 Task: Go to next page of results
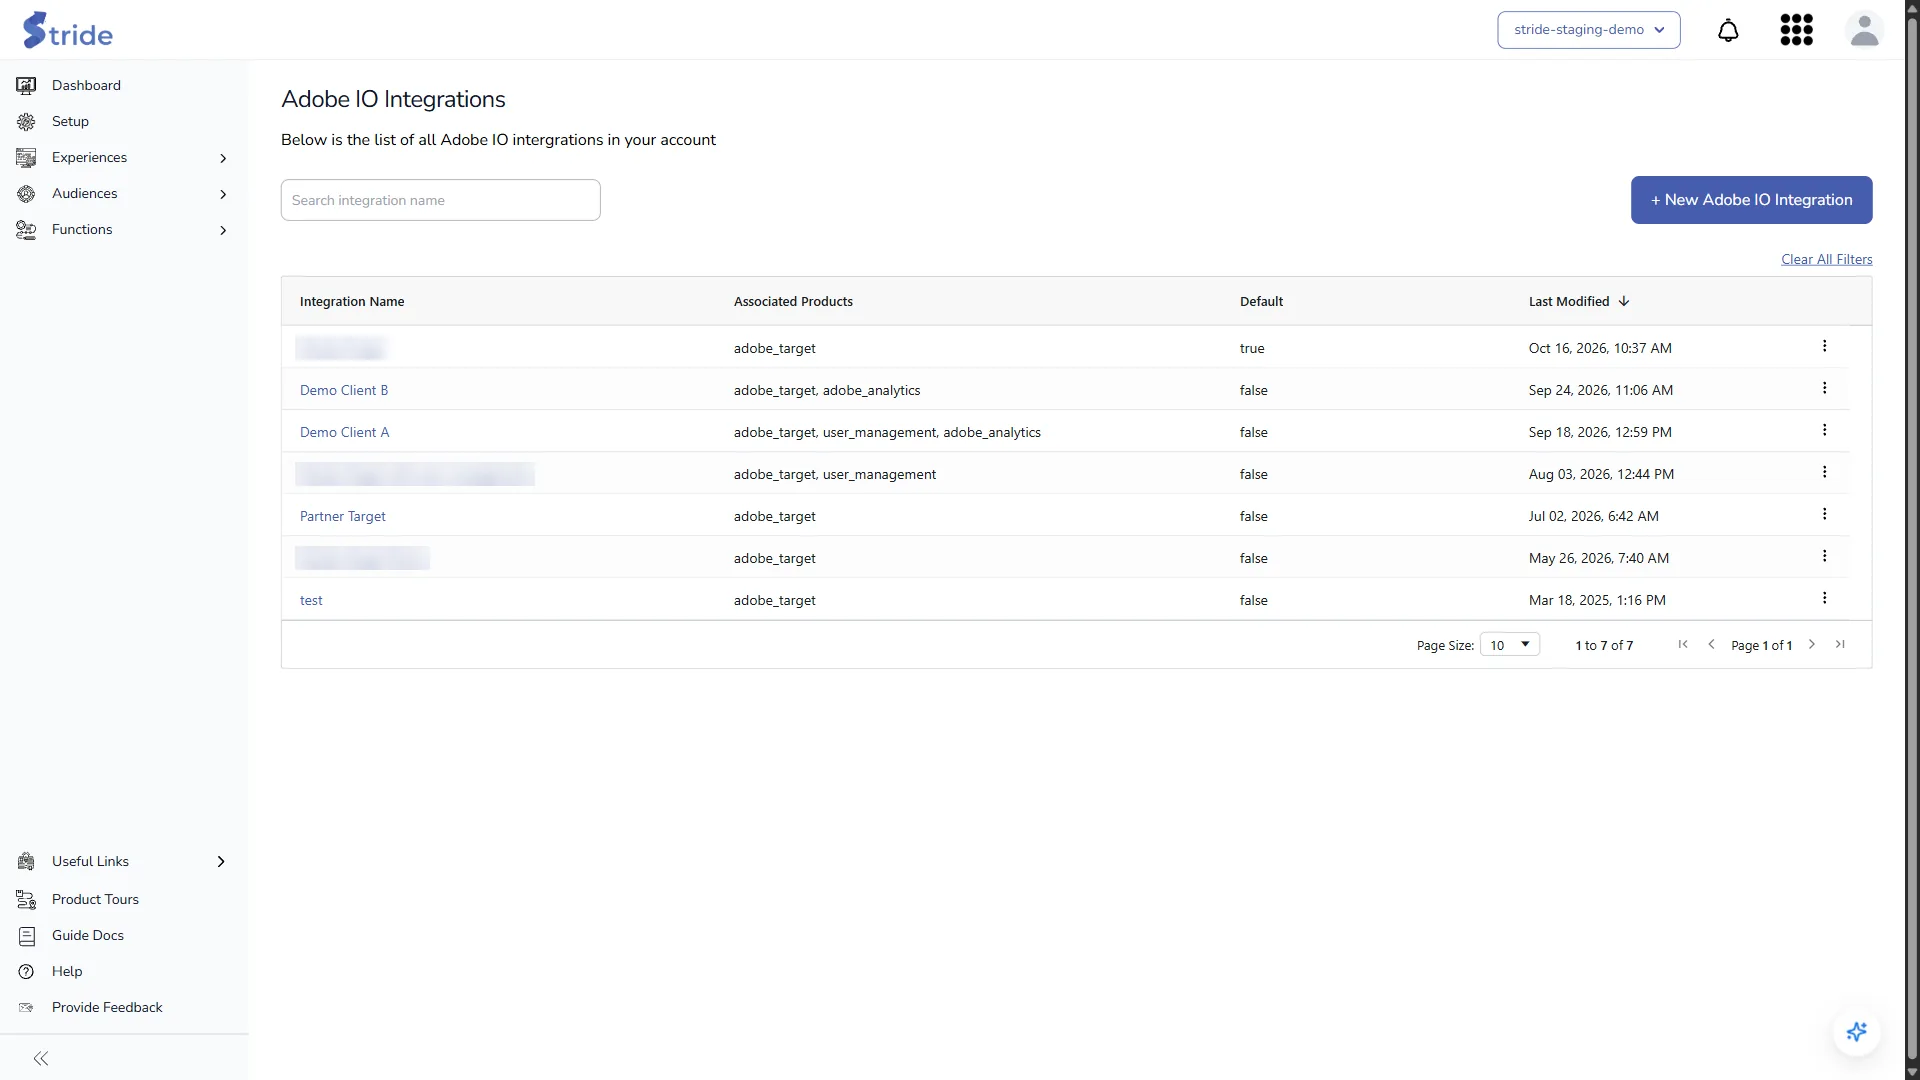(x=1811, y=645)
